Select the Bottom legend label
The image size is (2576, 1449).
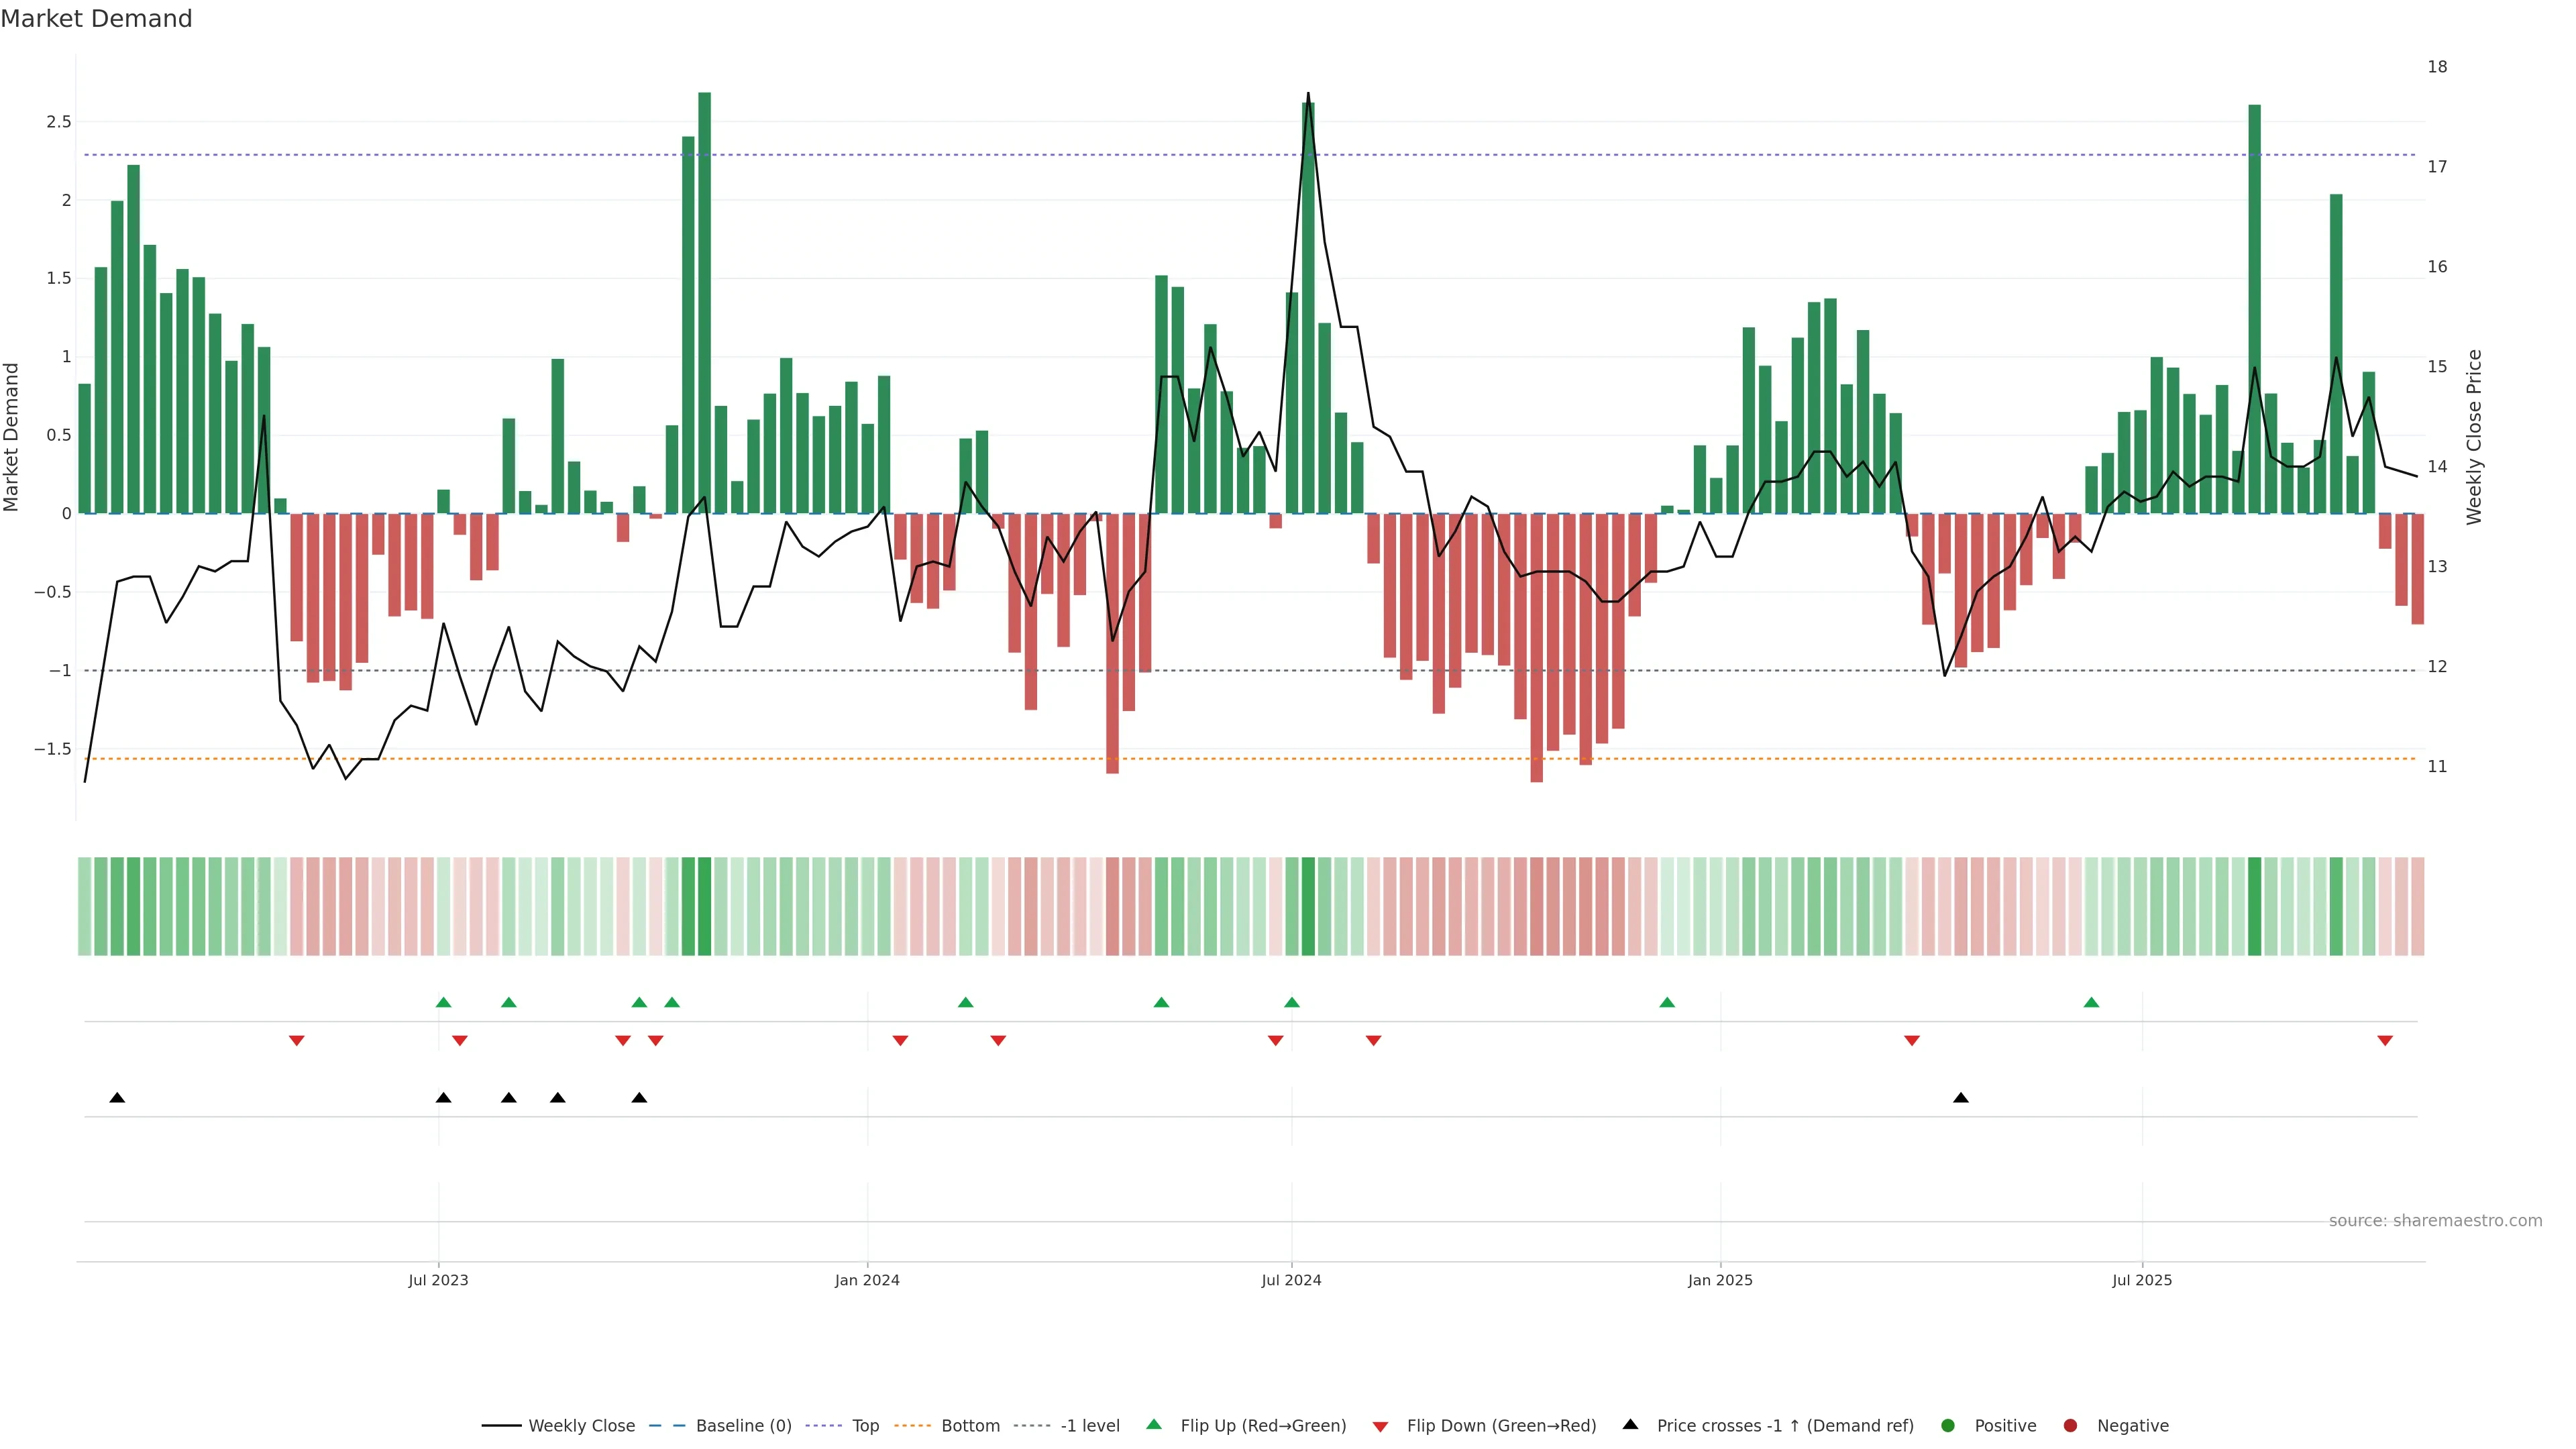pos(970,1425)
